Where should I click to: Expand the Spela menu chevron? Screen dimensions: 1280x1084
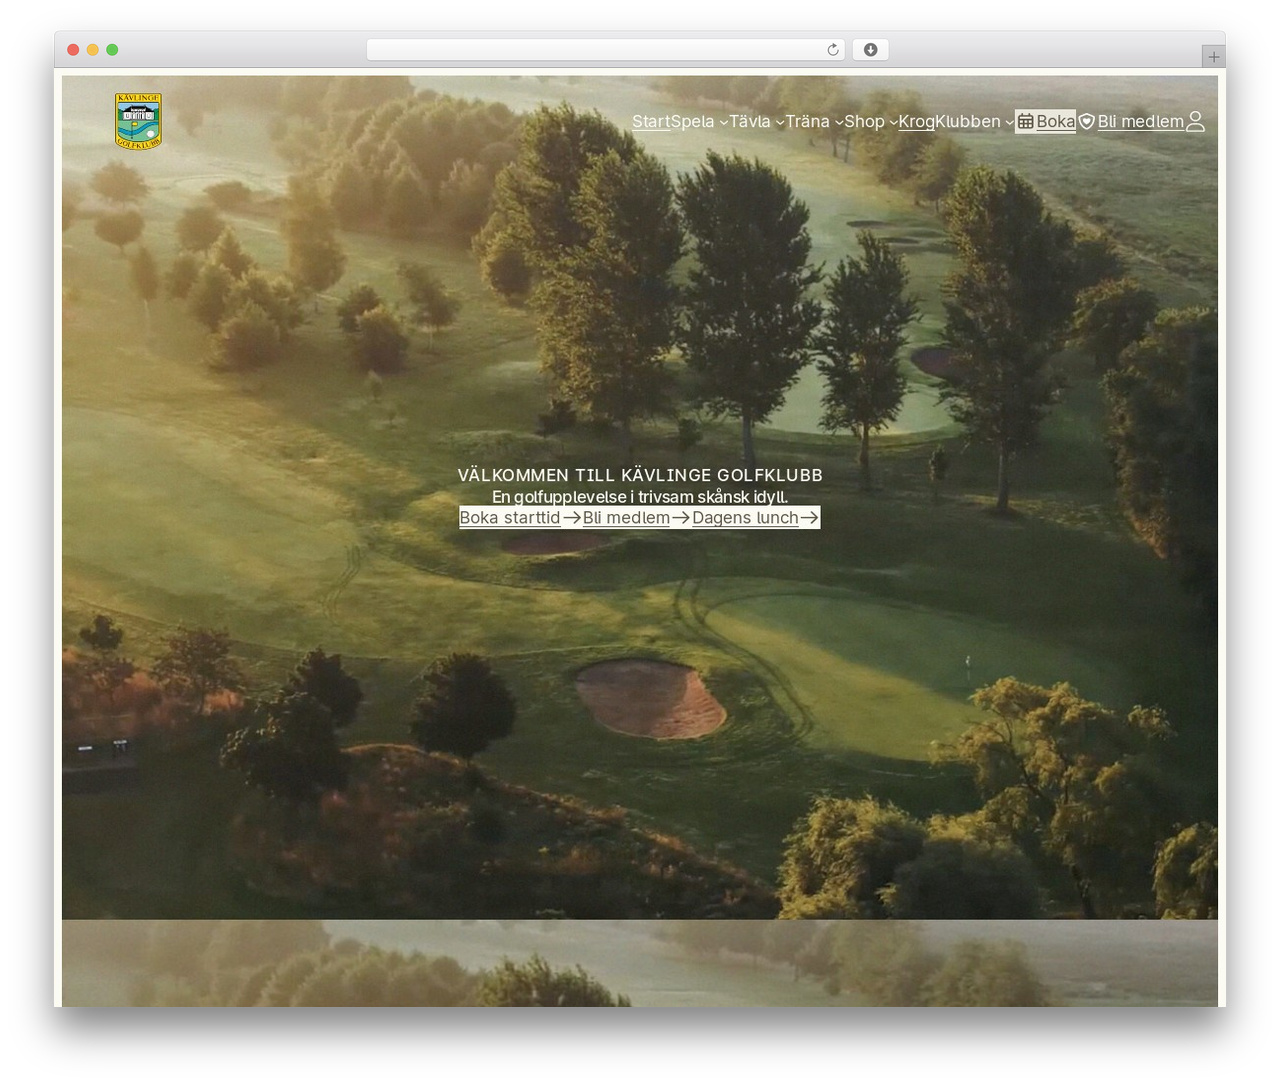point(723,123)
